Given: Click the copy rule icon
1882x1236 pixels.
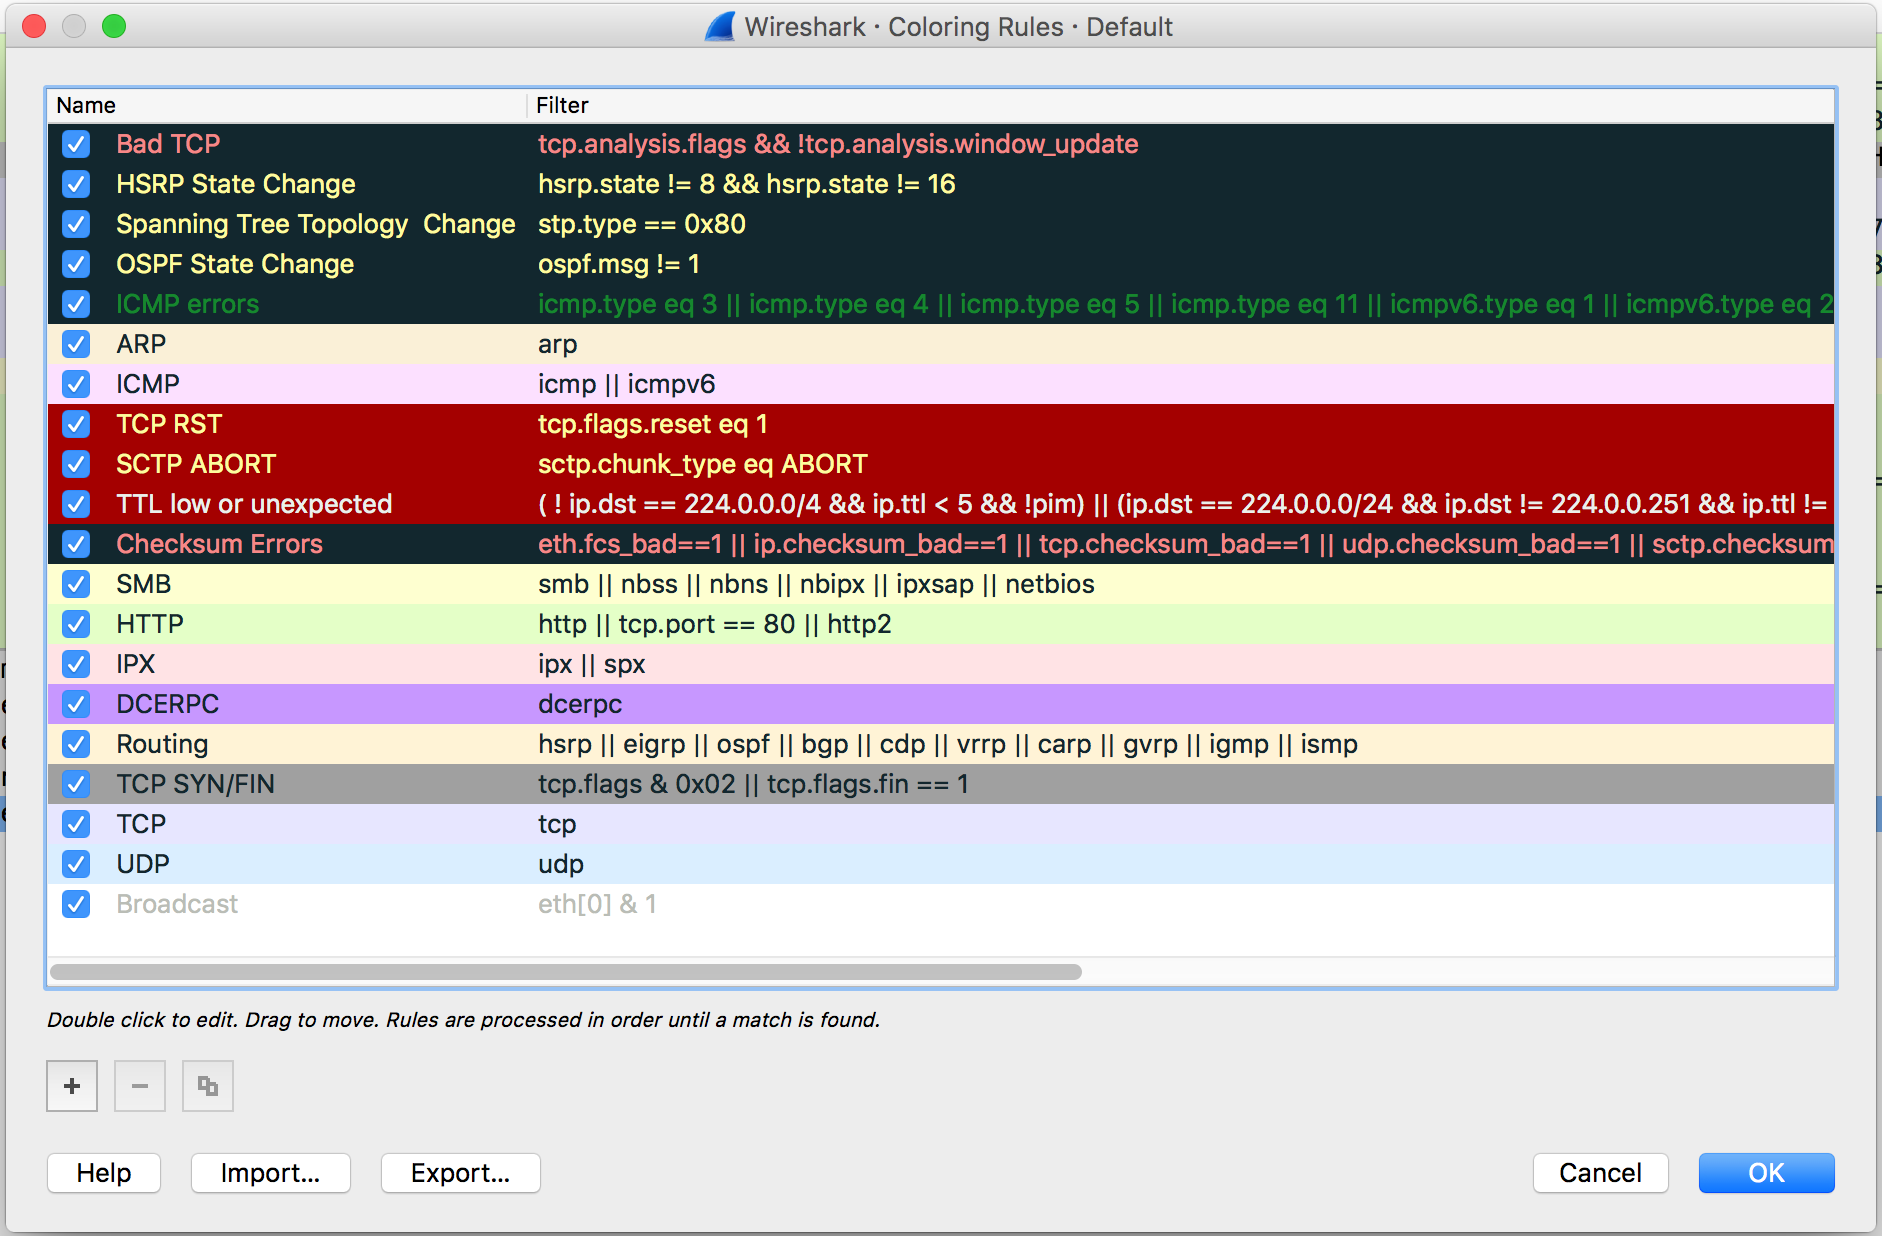Looking at the screenshot, I should pyautogui.click(x=208, y=1086).
